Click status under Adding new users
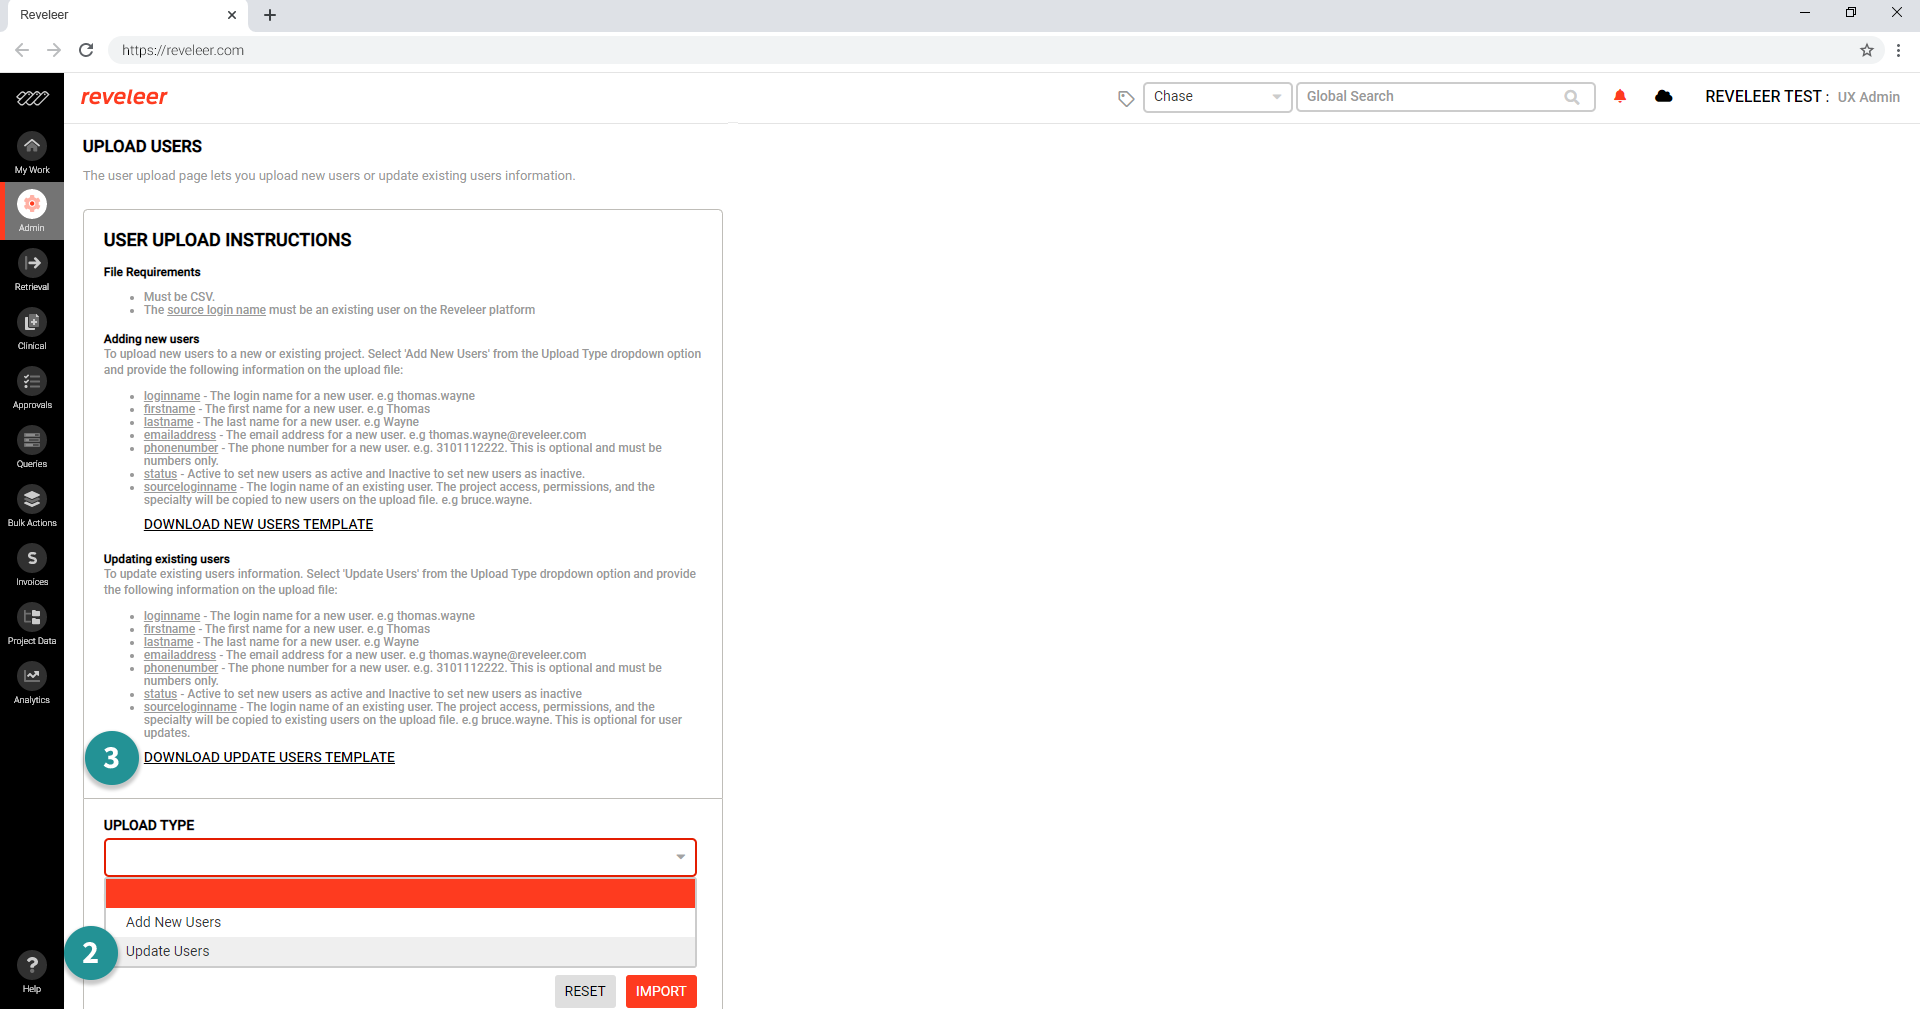 point(160,474)
